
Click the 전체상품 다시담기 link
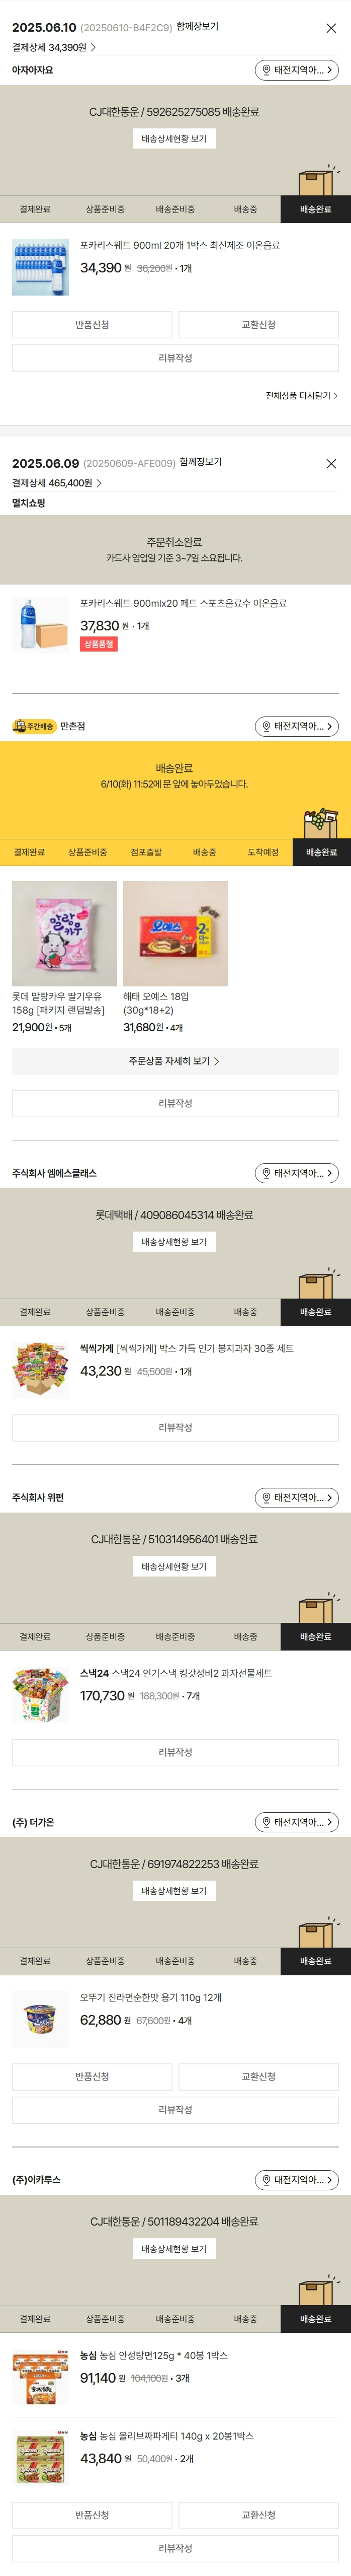(x=301, y=396)
